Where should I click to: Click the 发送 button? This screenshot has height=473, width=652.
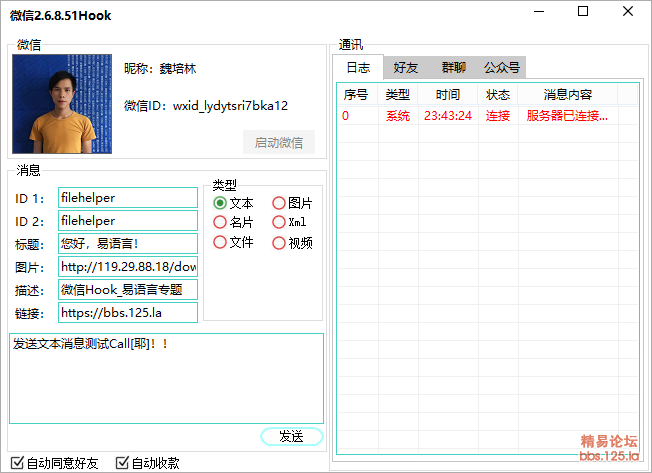(x=291, y=436)
